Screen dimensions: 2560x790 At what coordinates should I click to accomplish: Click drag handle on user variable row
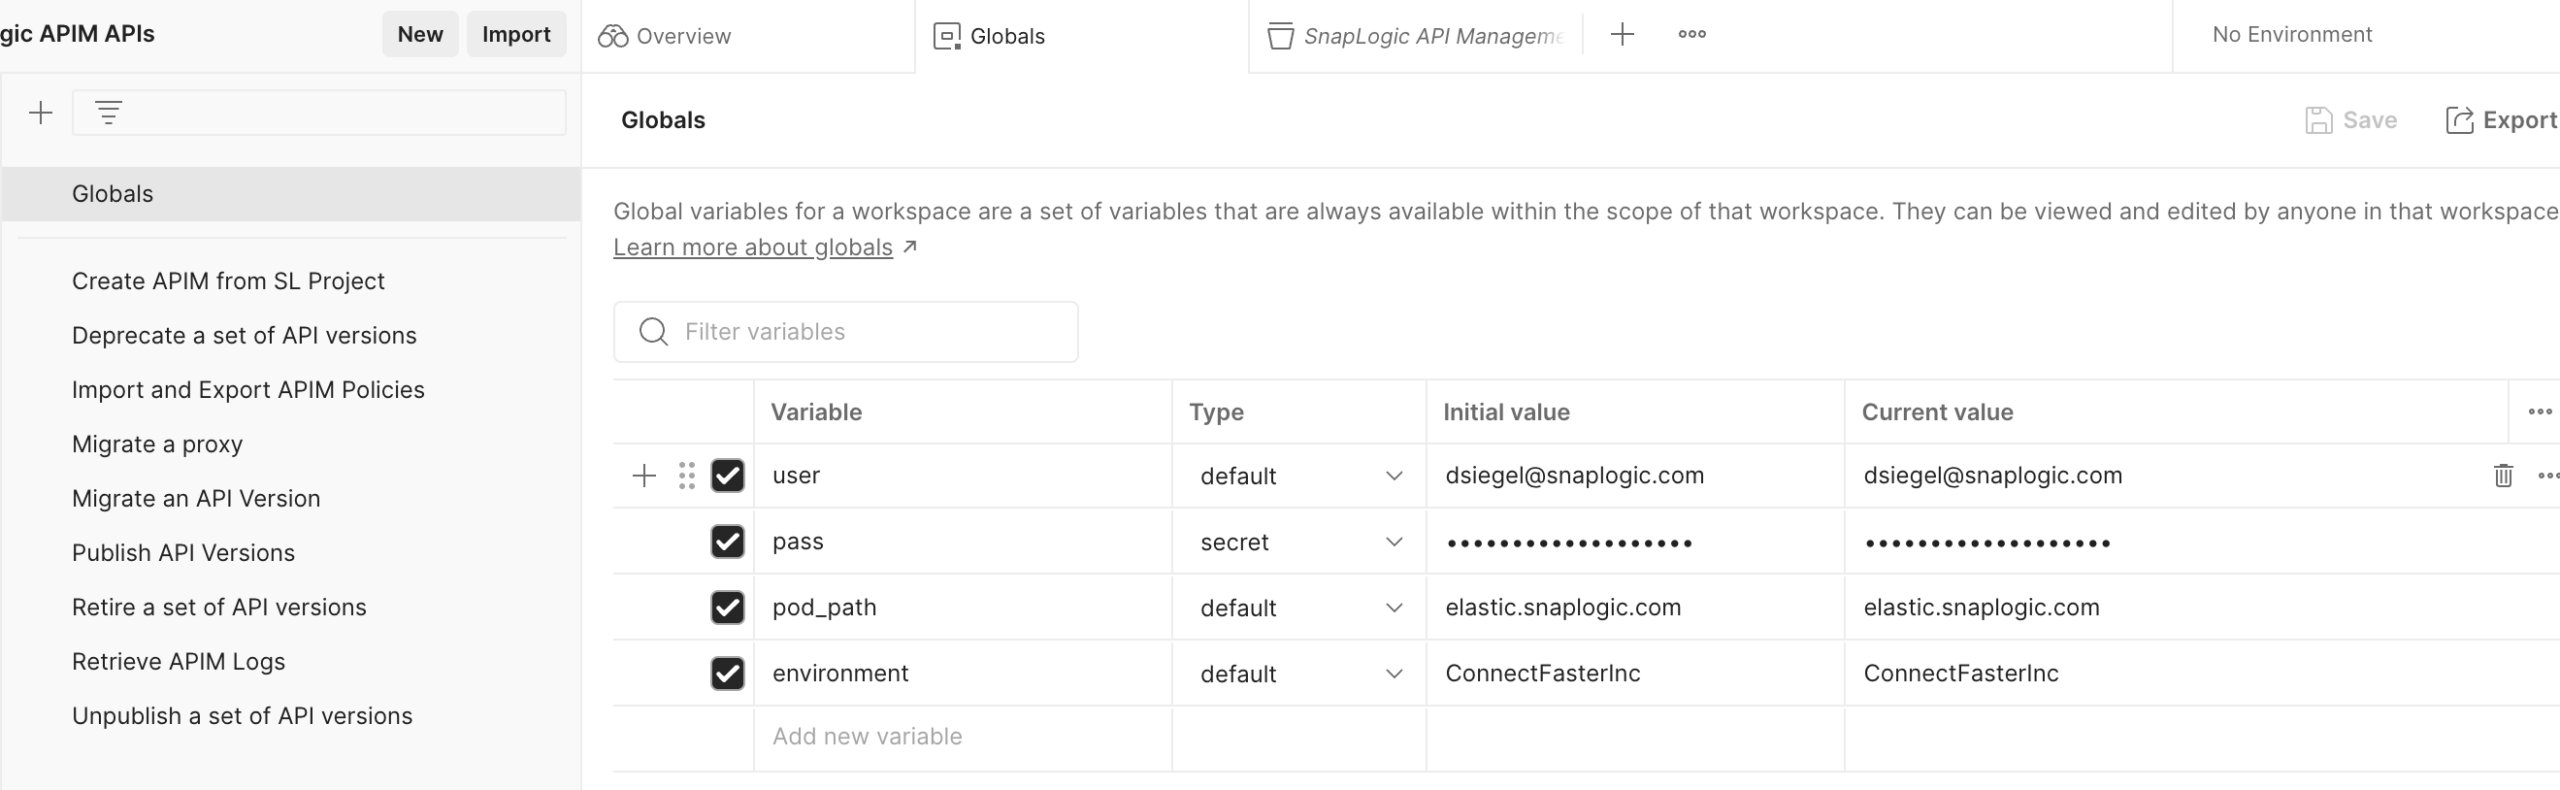coord(686,476)
